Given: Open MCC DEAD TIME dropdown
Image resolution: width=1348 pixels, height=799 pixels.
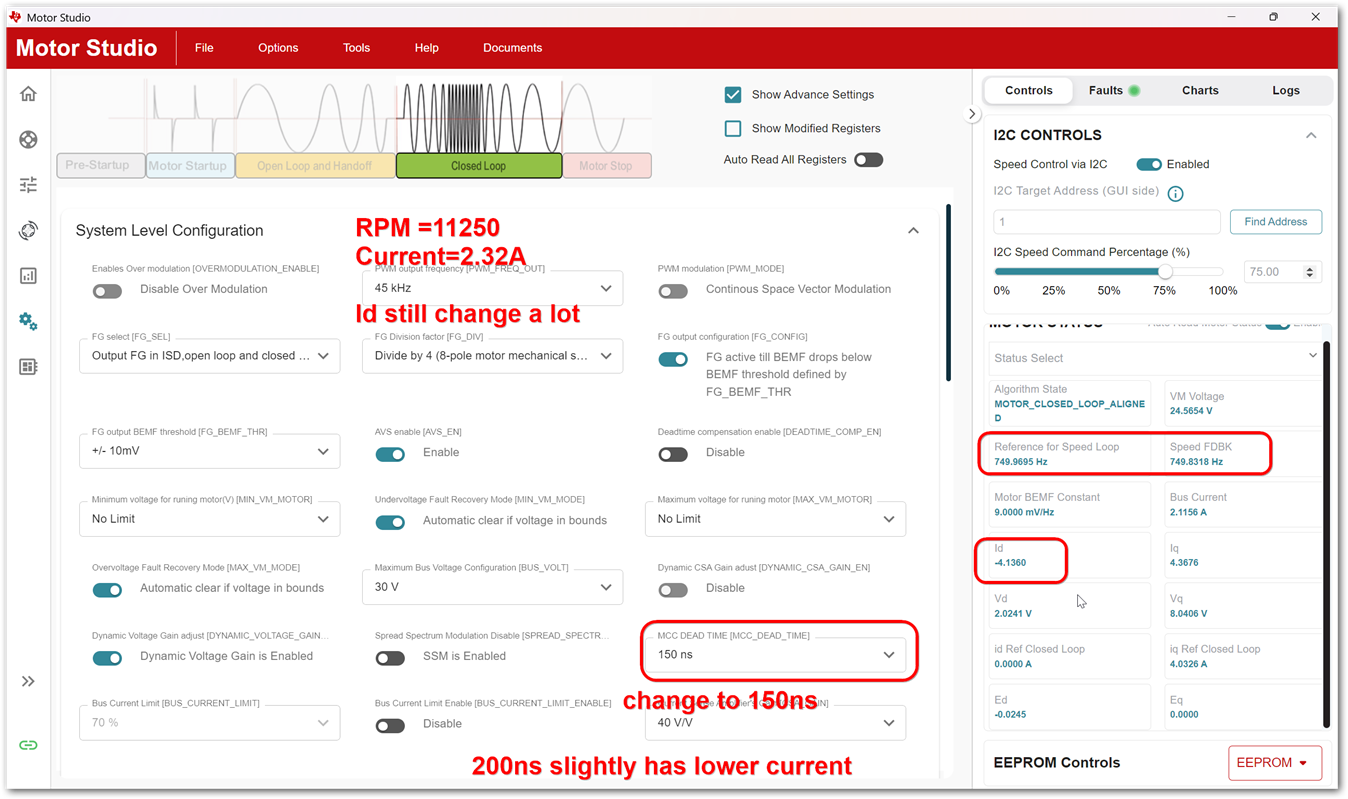Looking at the screenshot, I should coord(775,655).
